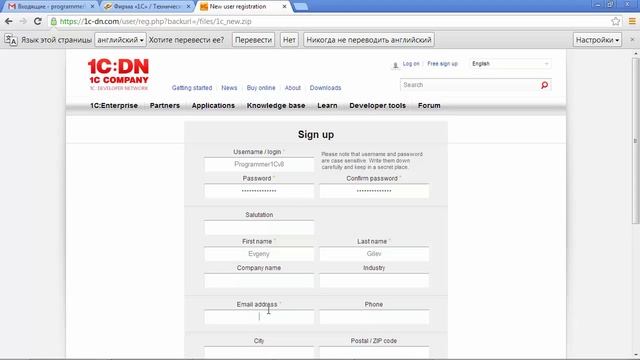
Task: Click the Email address field
Action: click(259, 317)
